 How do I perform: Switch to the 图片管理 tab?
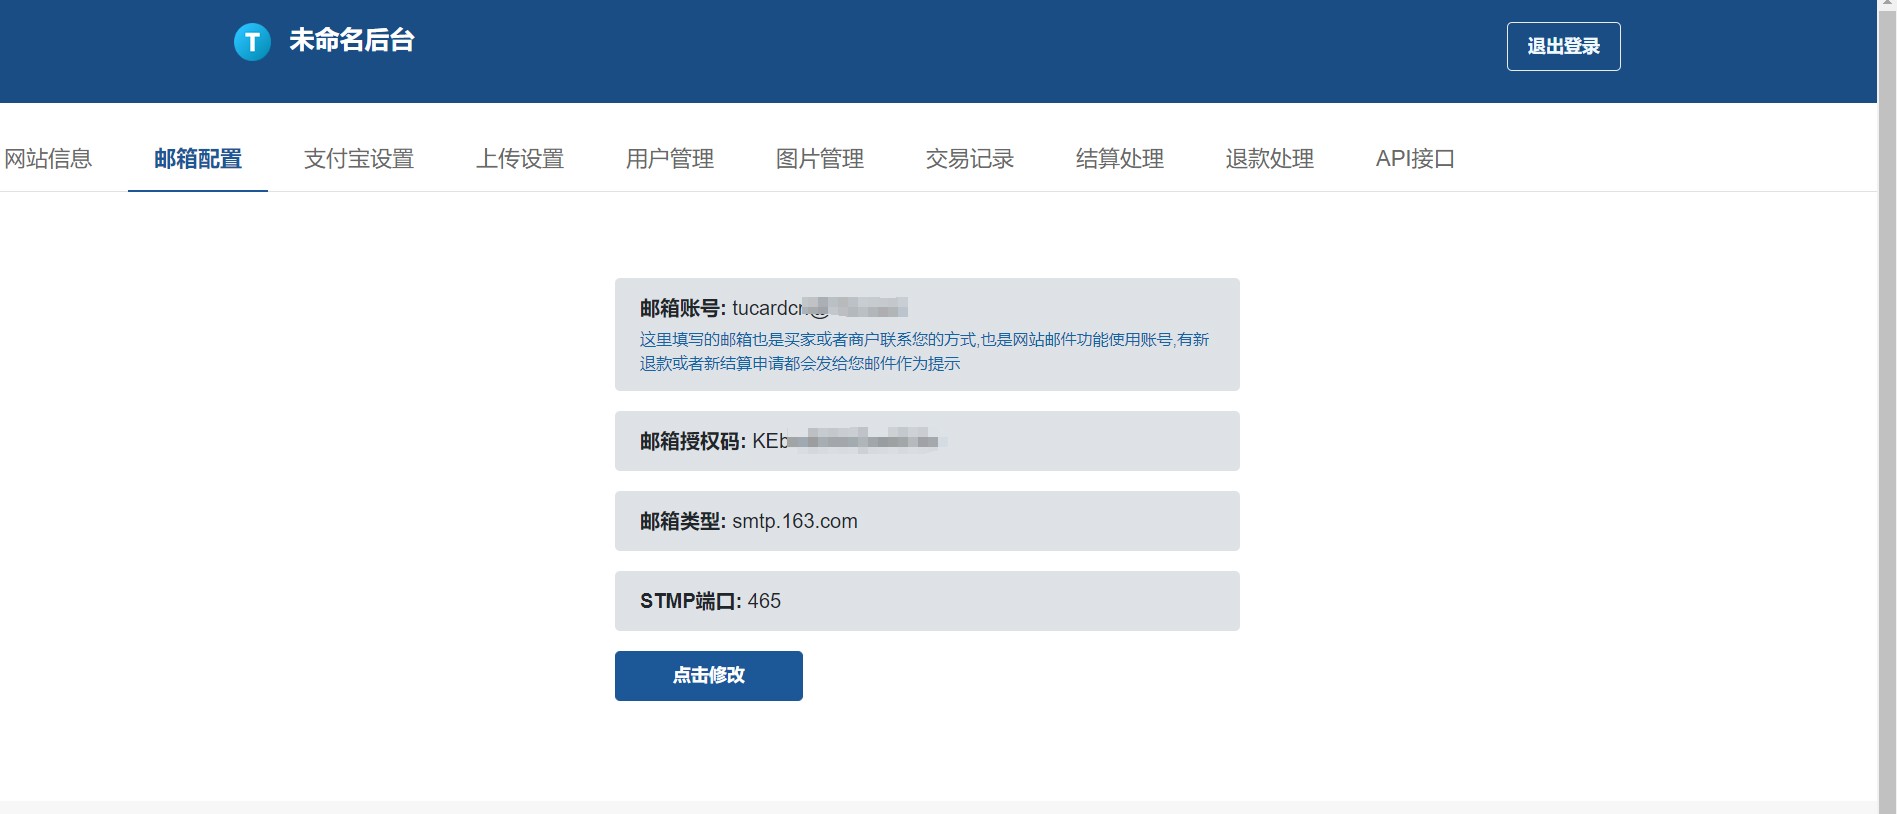coord(820,159)
